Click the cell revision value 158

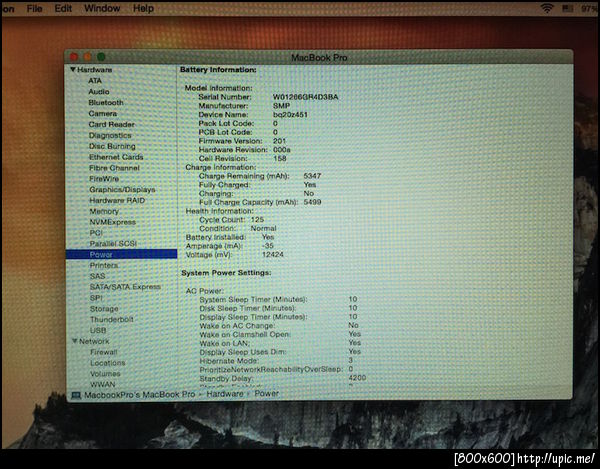(x=280, y=158)
